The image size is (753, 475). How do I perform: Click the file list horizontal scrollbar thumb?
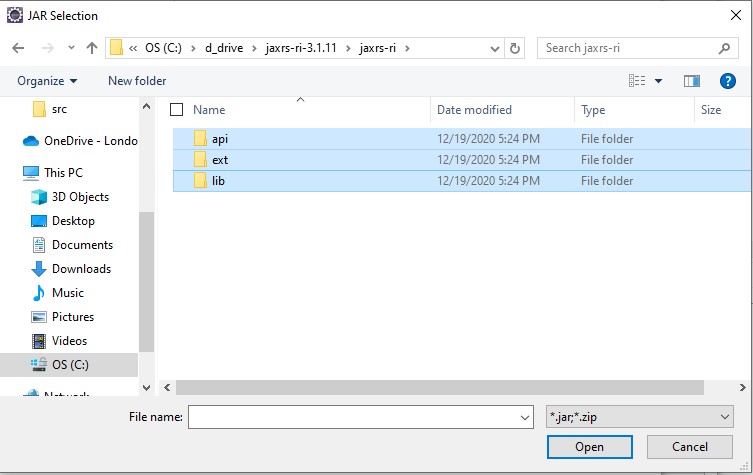point(440,387)
